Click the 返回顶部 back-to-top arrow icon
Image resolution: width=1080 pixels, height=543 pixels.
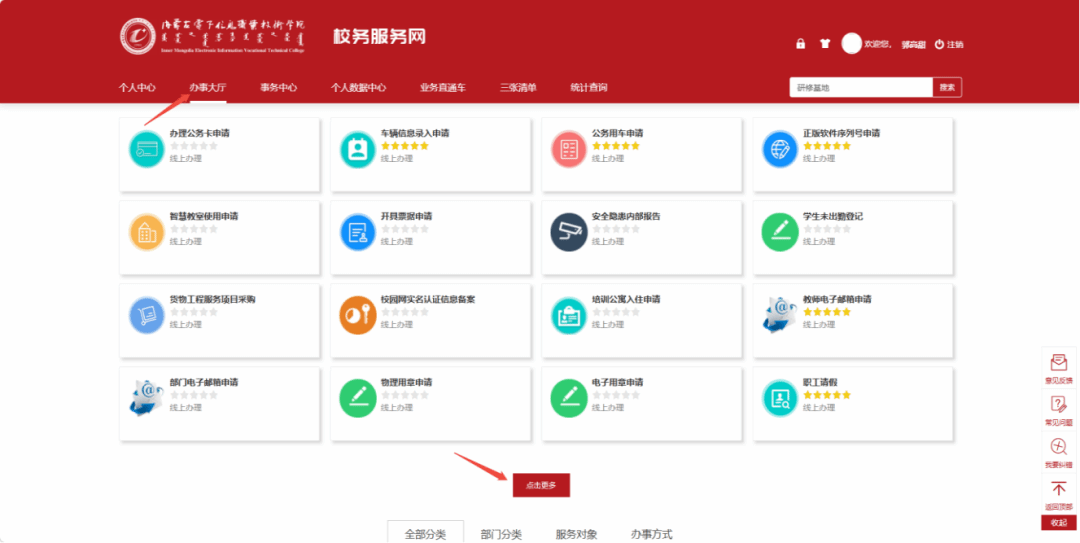point(1058,489)
